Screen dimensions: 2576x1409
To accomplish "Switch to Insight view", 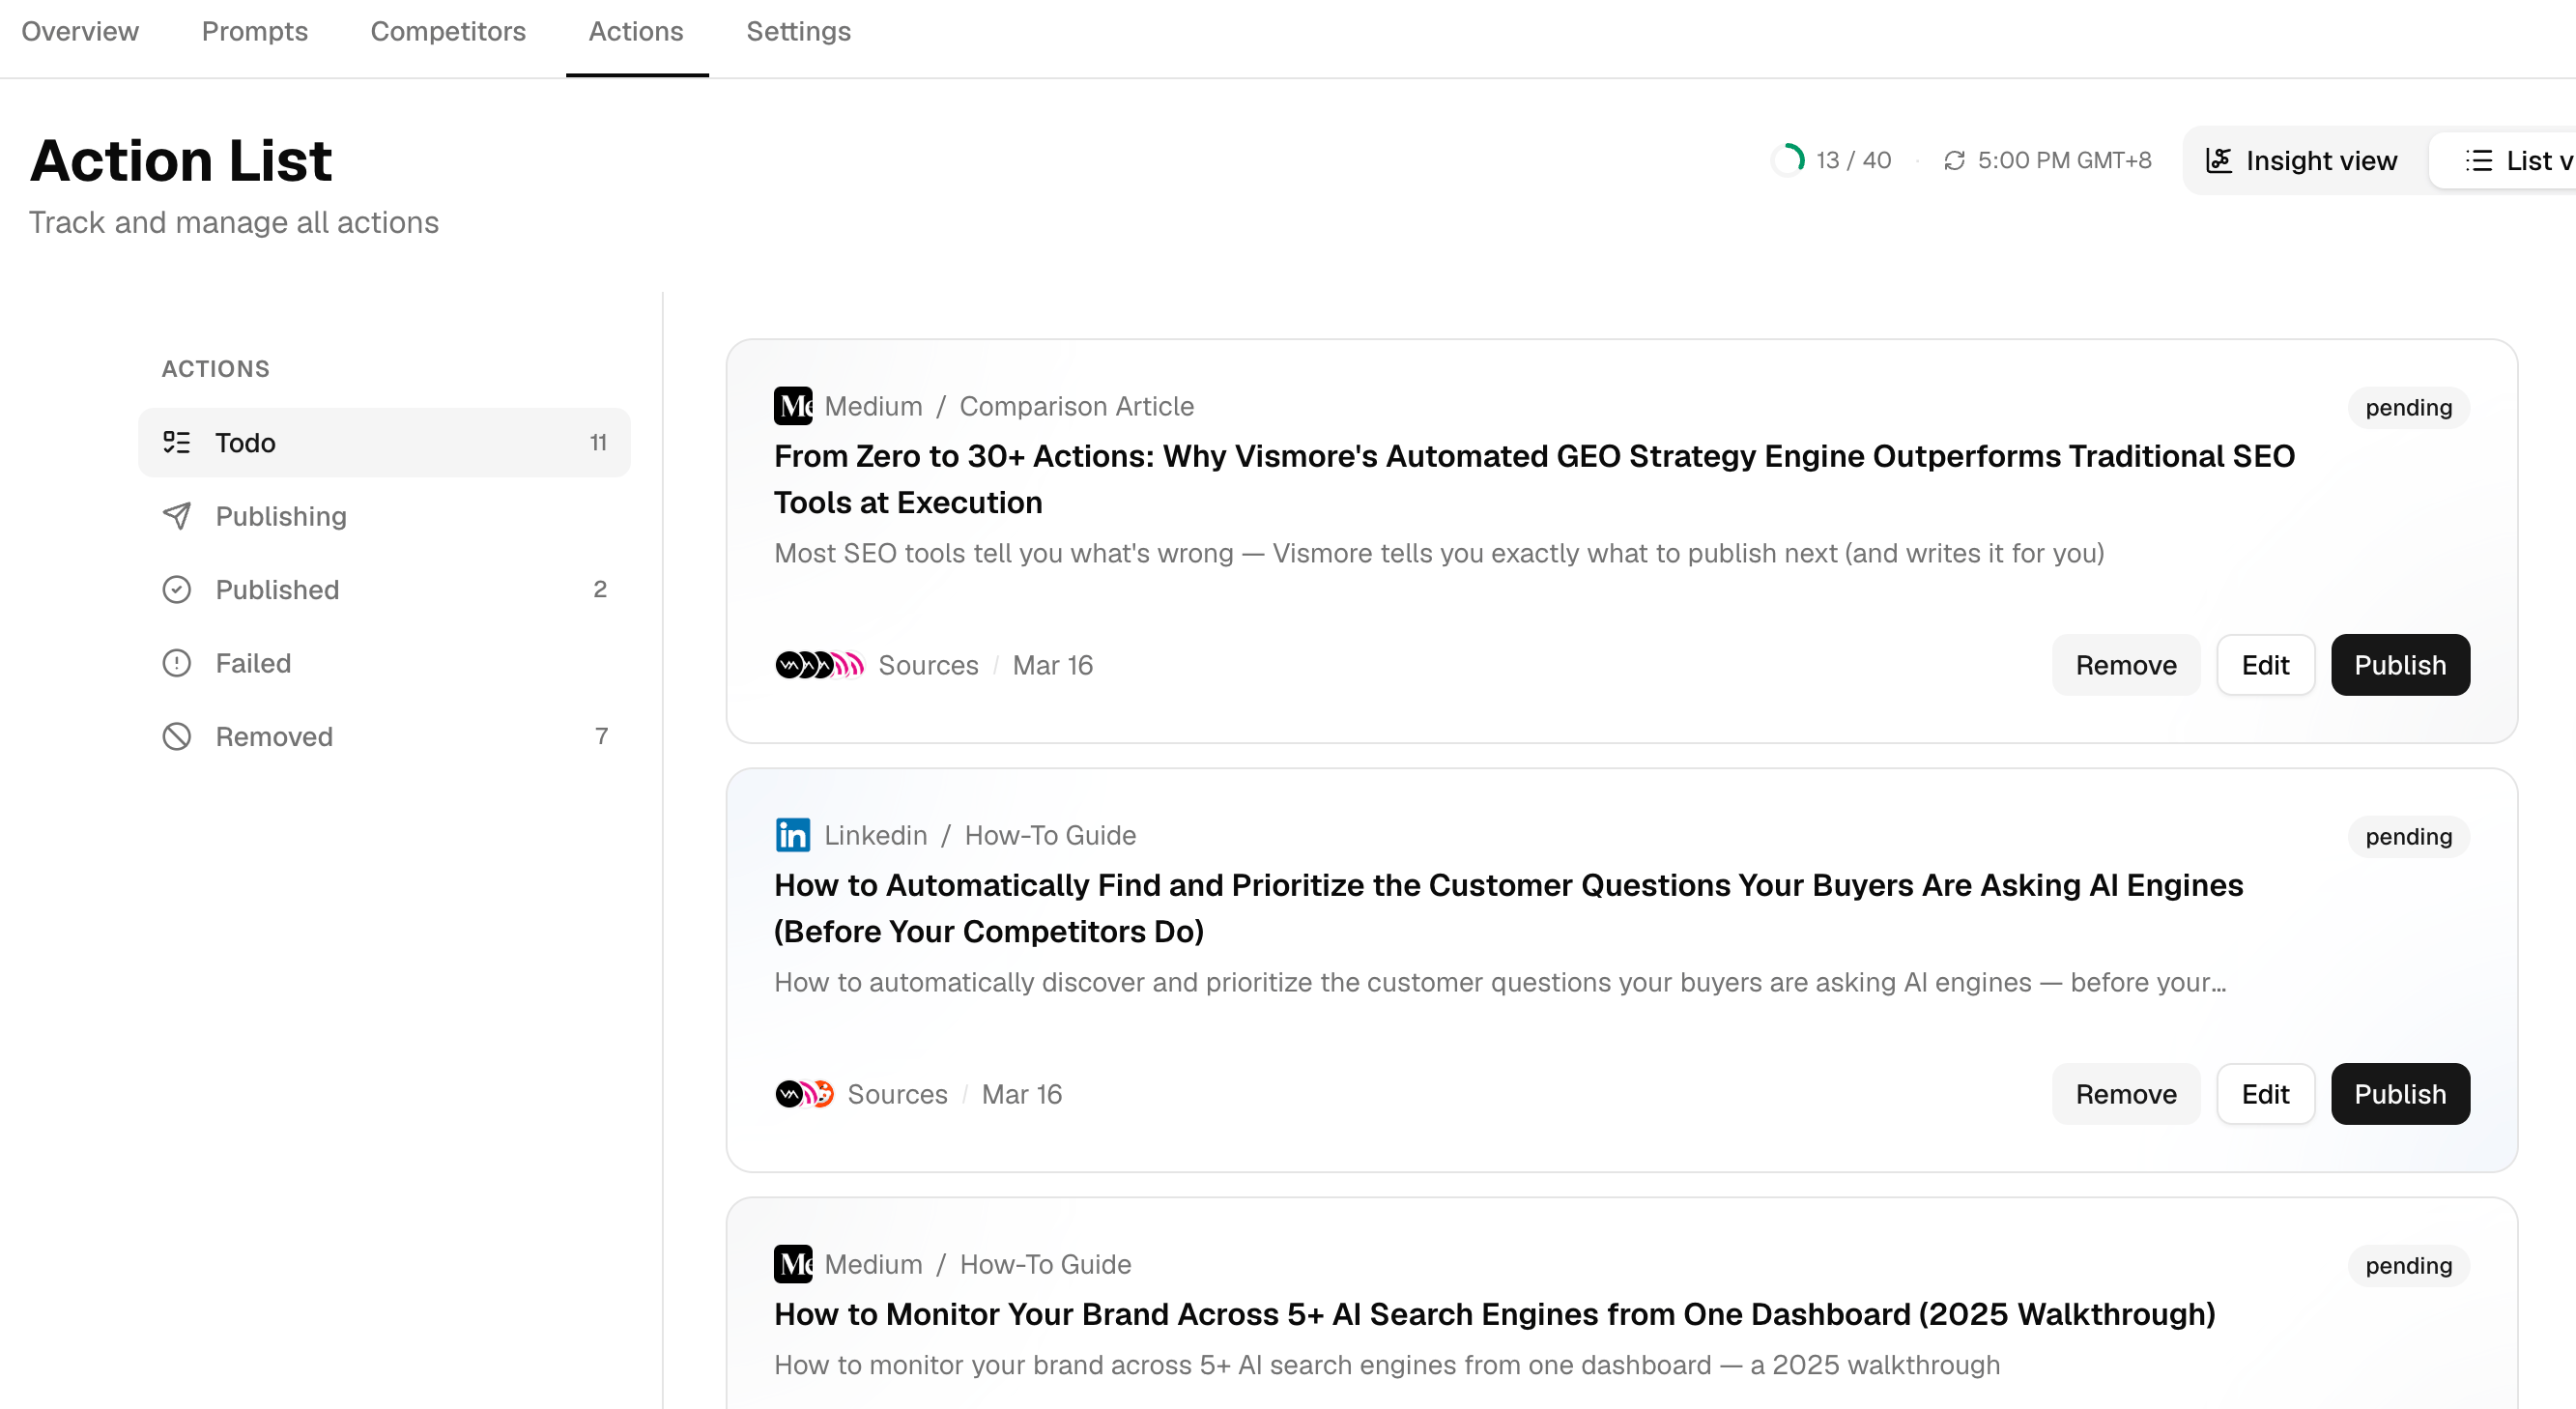I will [2301, 161].
